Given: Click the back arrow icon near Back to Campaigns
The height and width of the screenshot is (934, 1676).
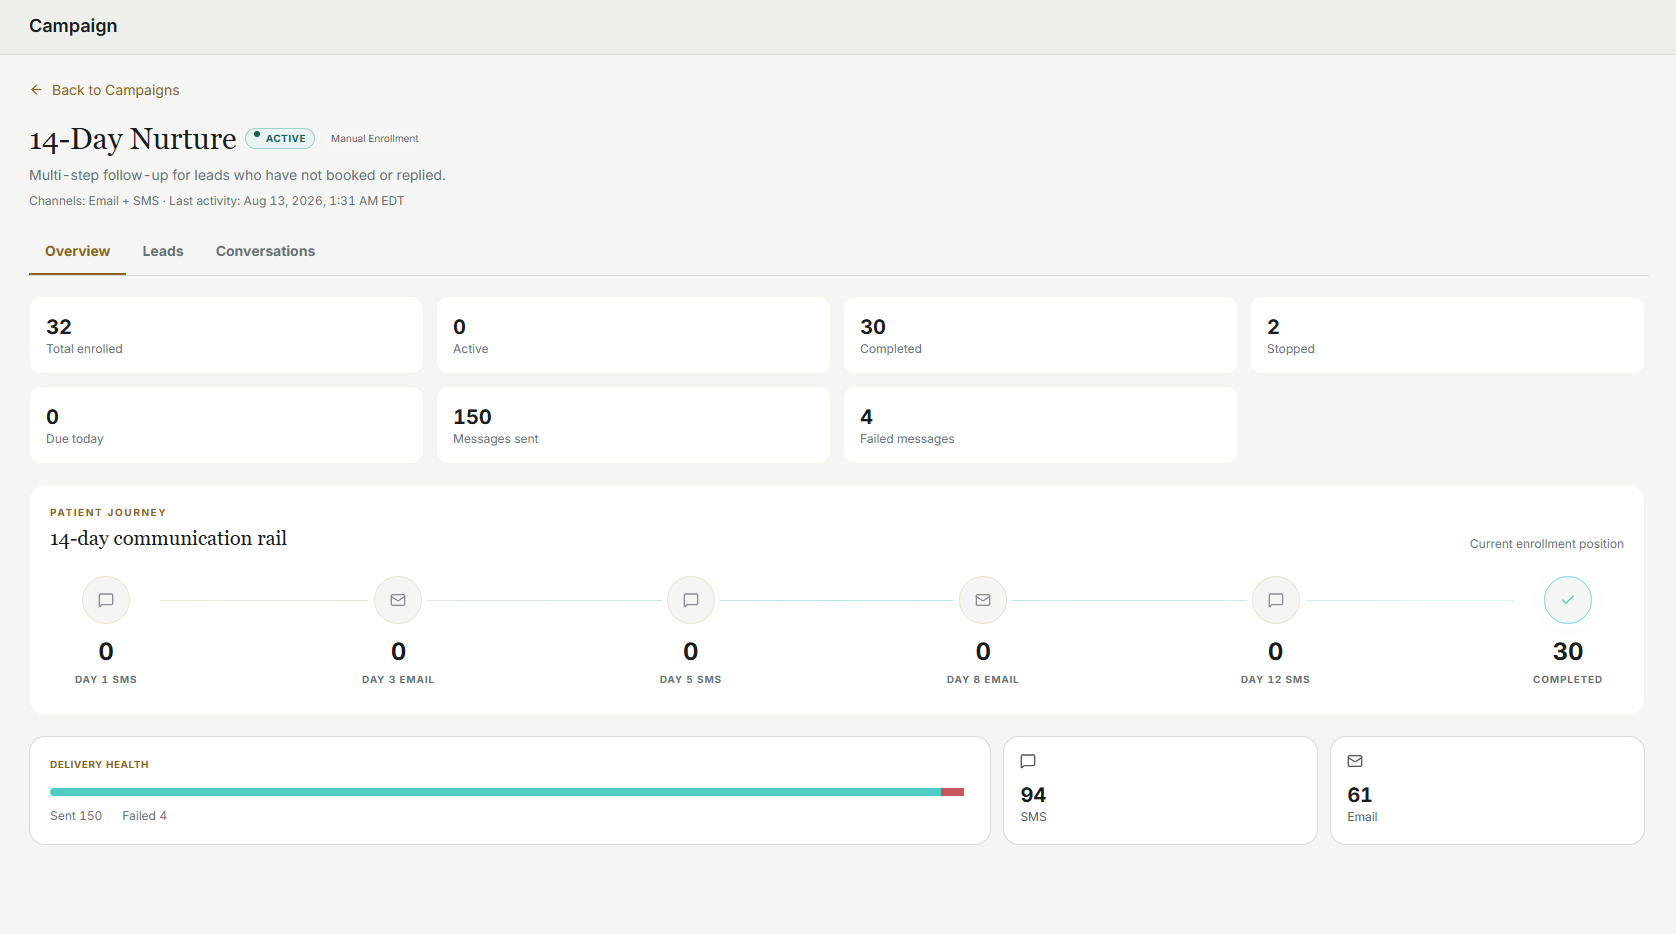Looking at the screenshot, I should point(36,90).
